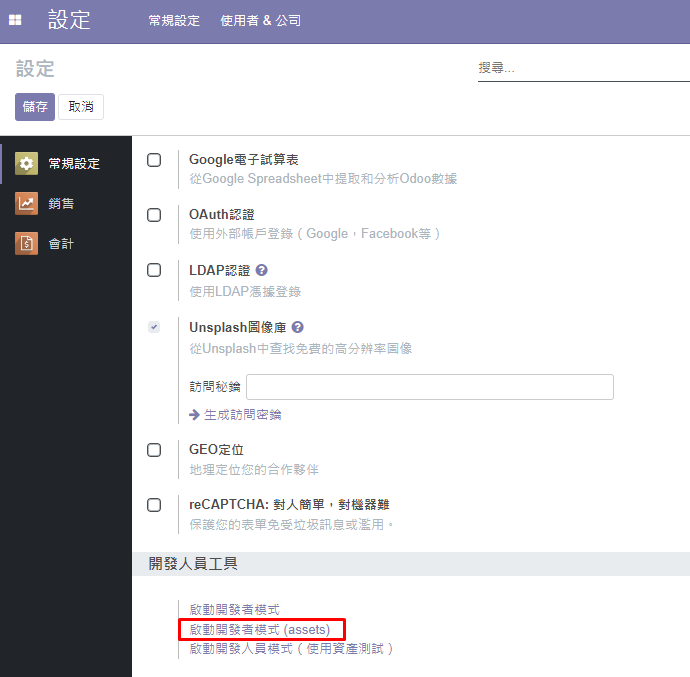Enable the Google電子試算表 checkbox

[x=154, y=160]
